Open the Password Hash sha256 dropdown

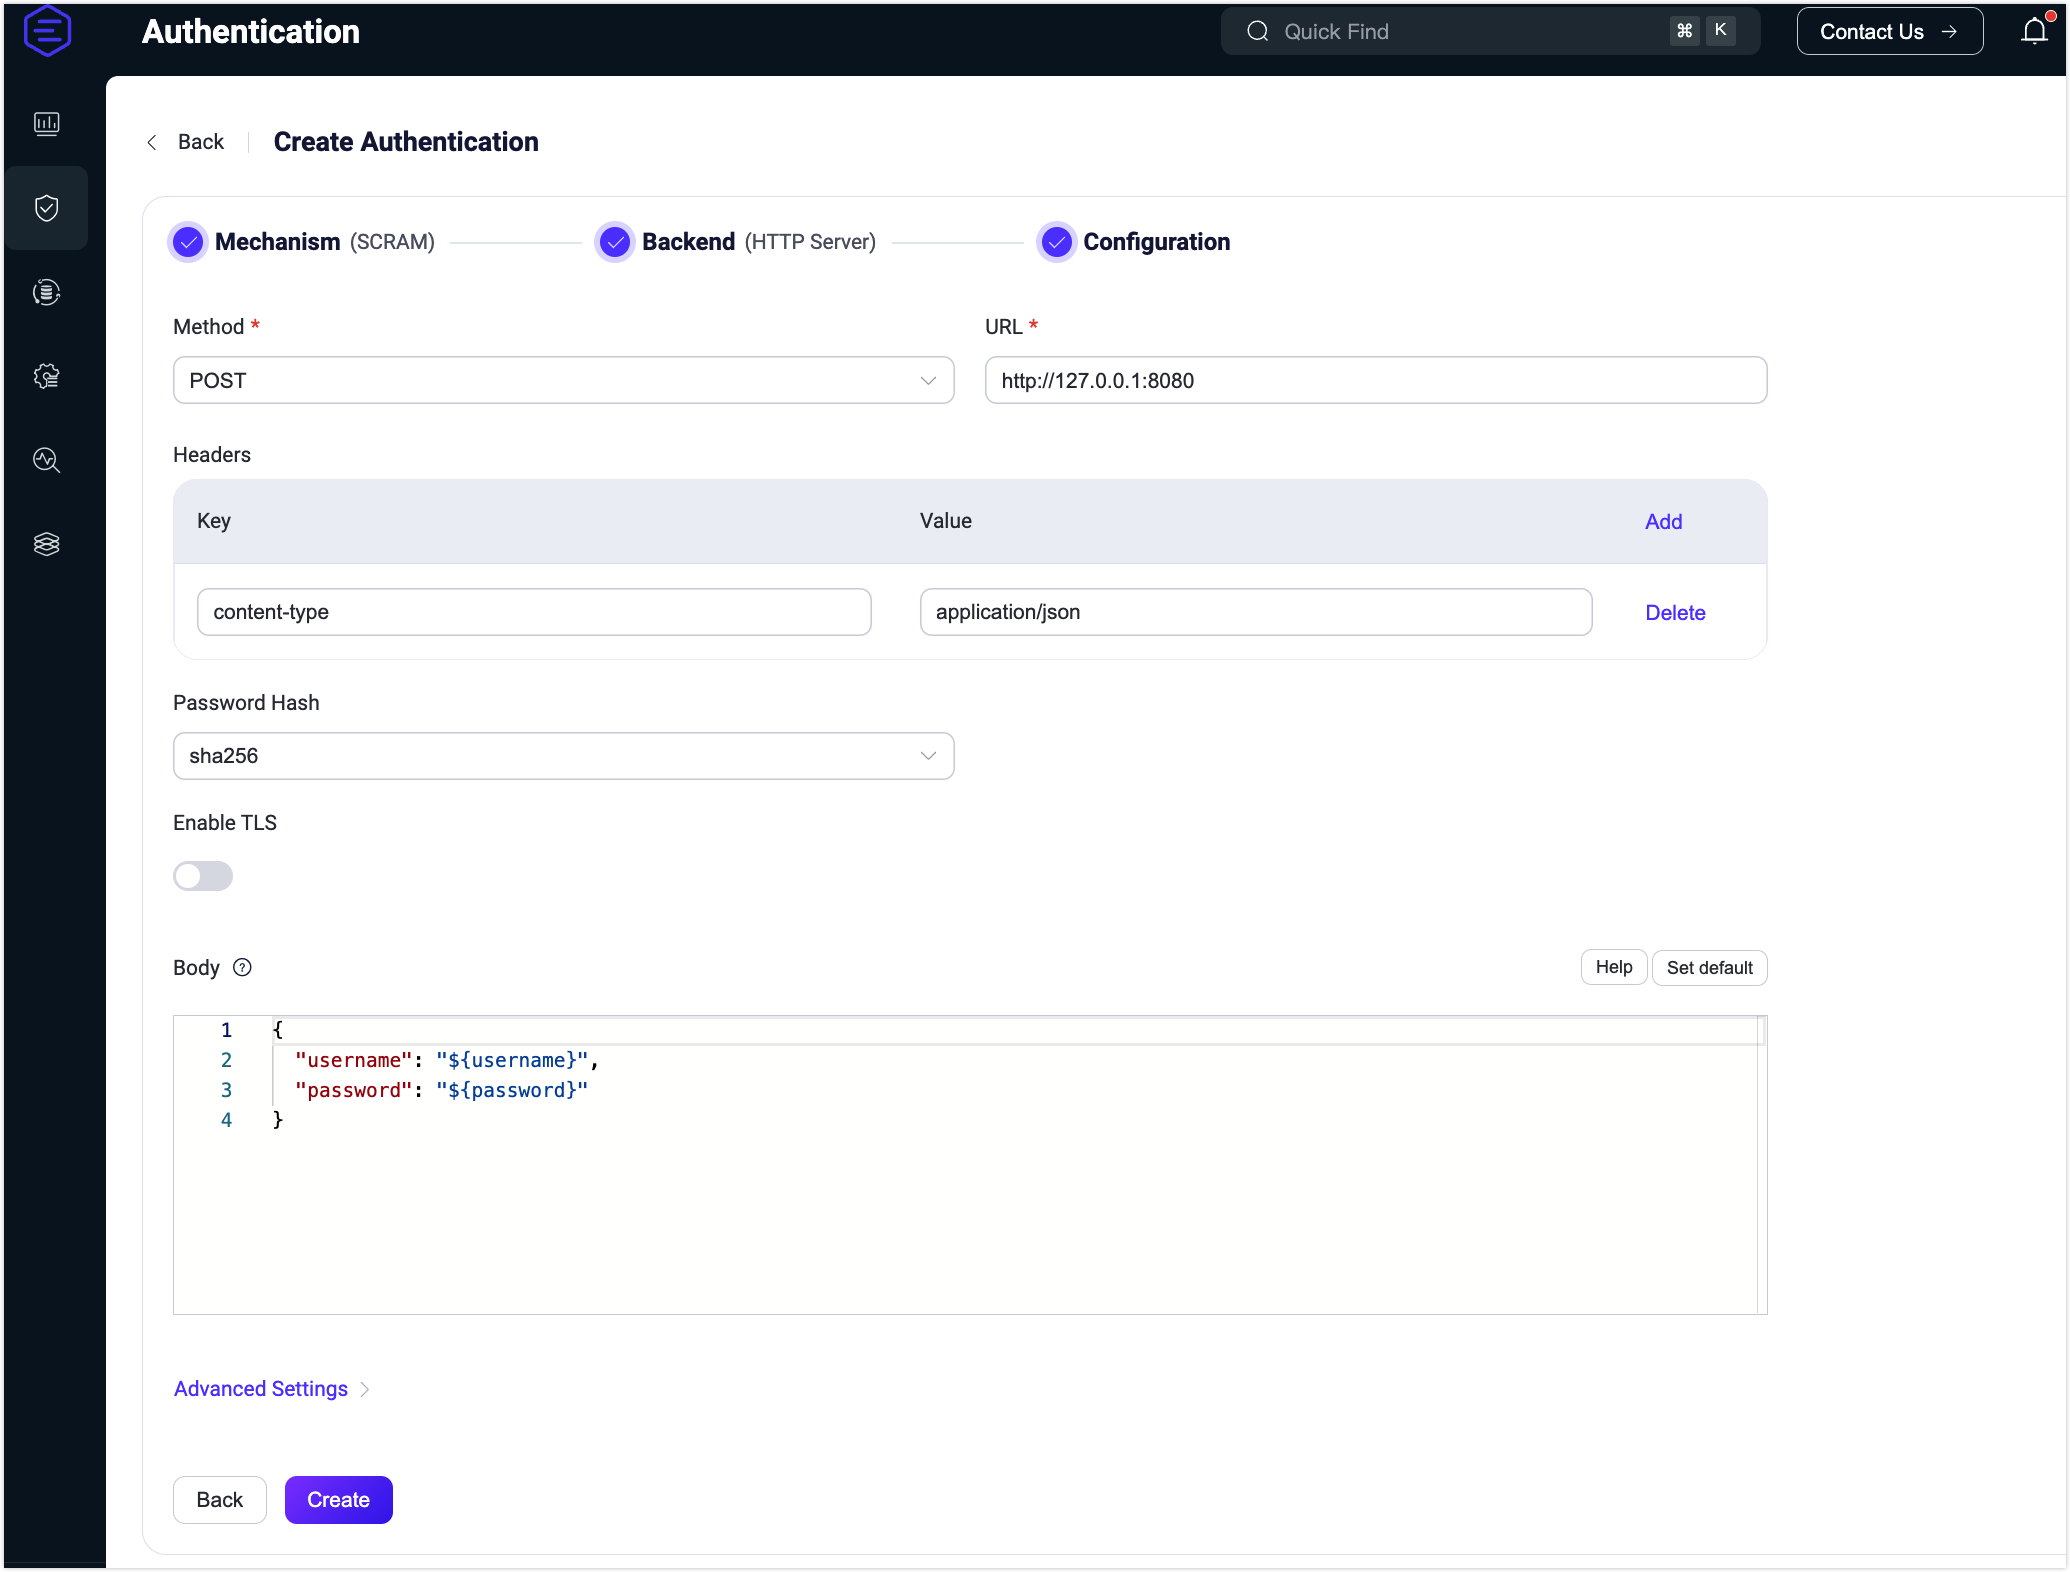[563, 755]
